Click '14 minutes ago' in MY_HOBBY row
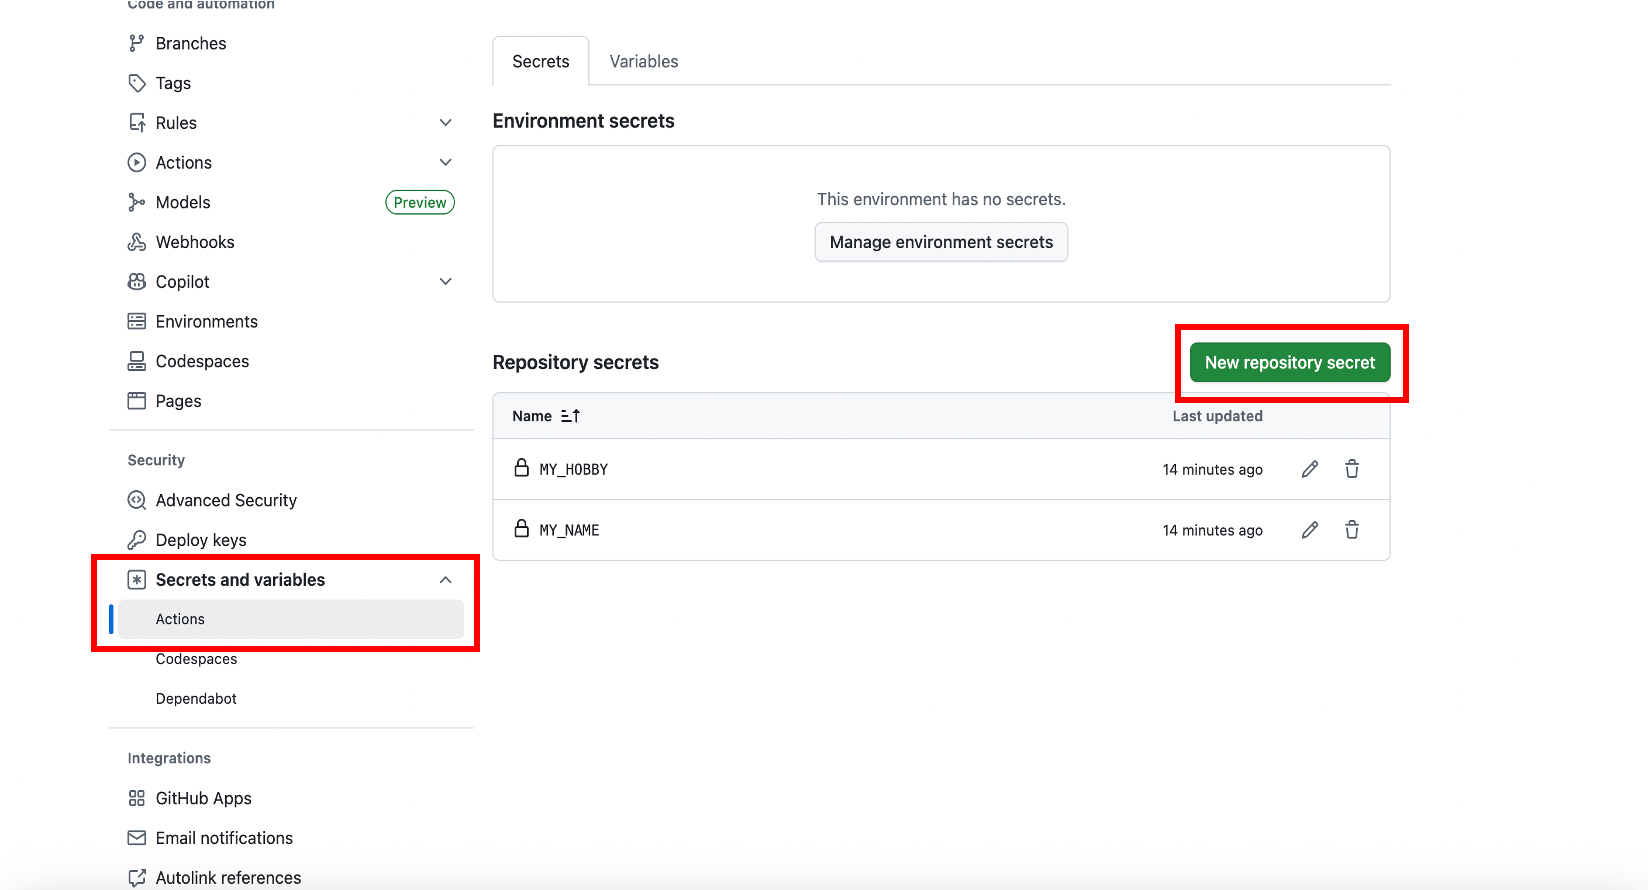Screen dimensions: 1648x890 [1212, 469]
